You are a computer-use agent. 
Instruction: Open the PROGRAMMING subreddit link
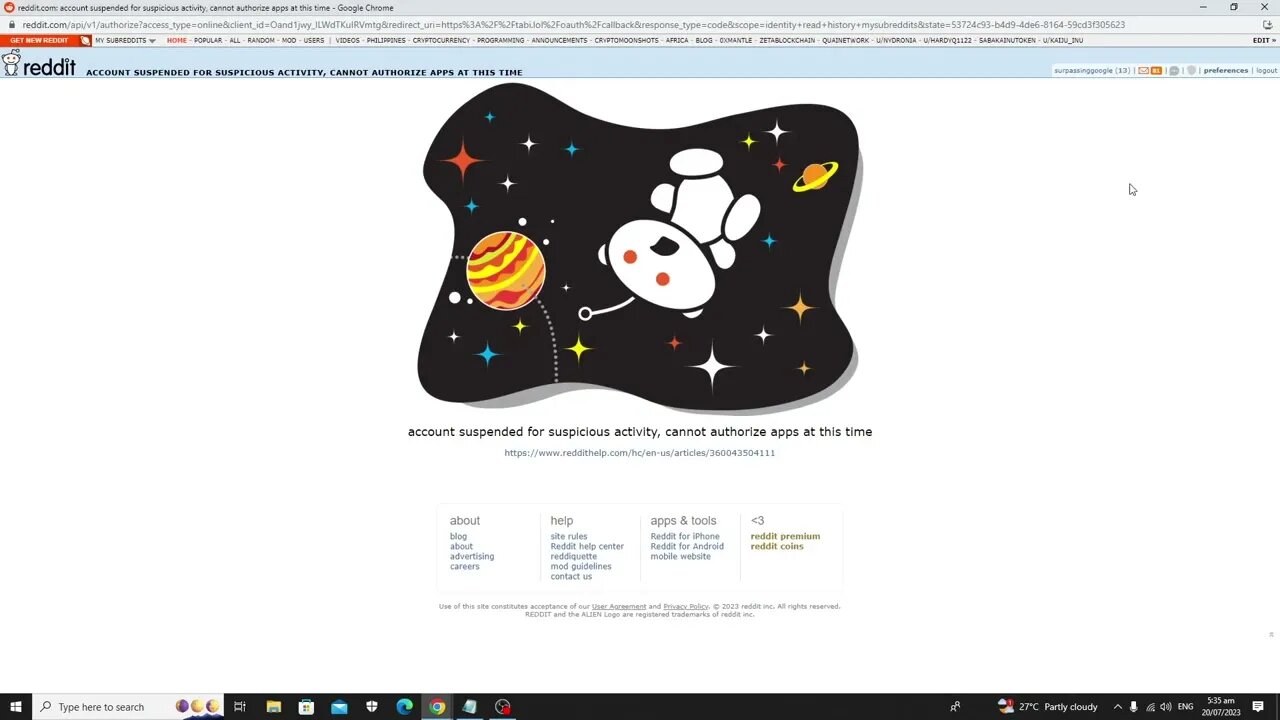click(500, 41)
